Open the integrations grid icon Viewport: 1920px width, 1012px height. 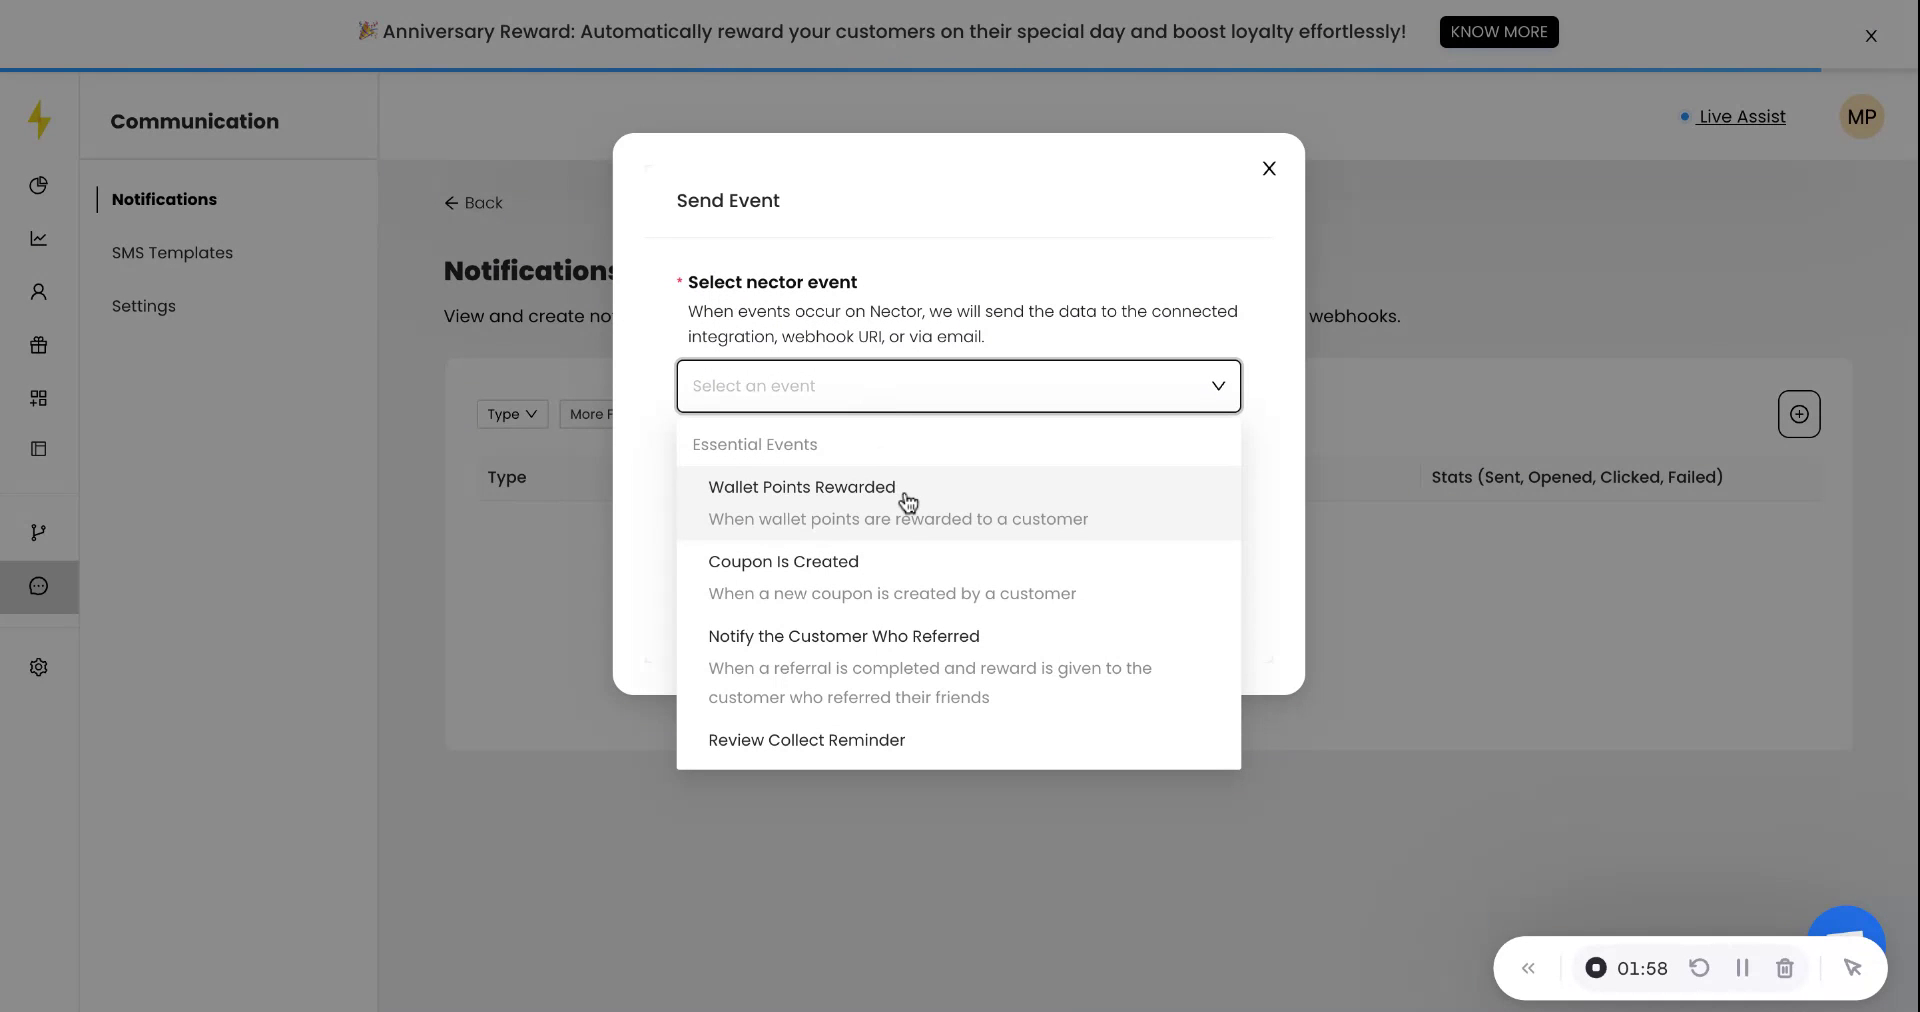[x=38, y=398]
